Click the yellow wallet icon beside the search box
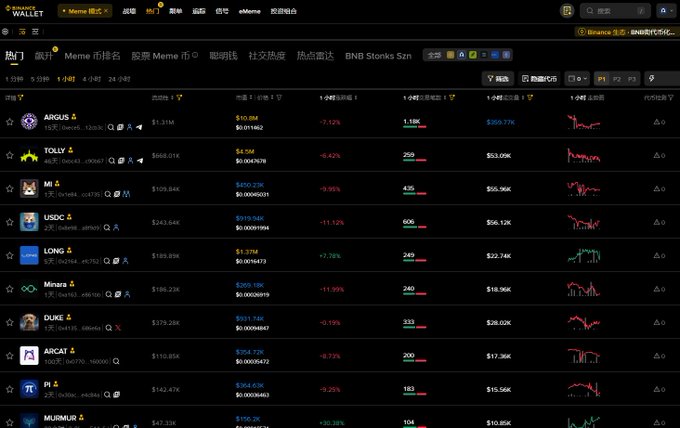This screenshot has width=680, height=428. click(x=567, y=11)
